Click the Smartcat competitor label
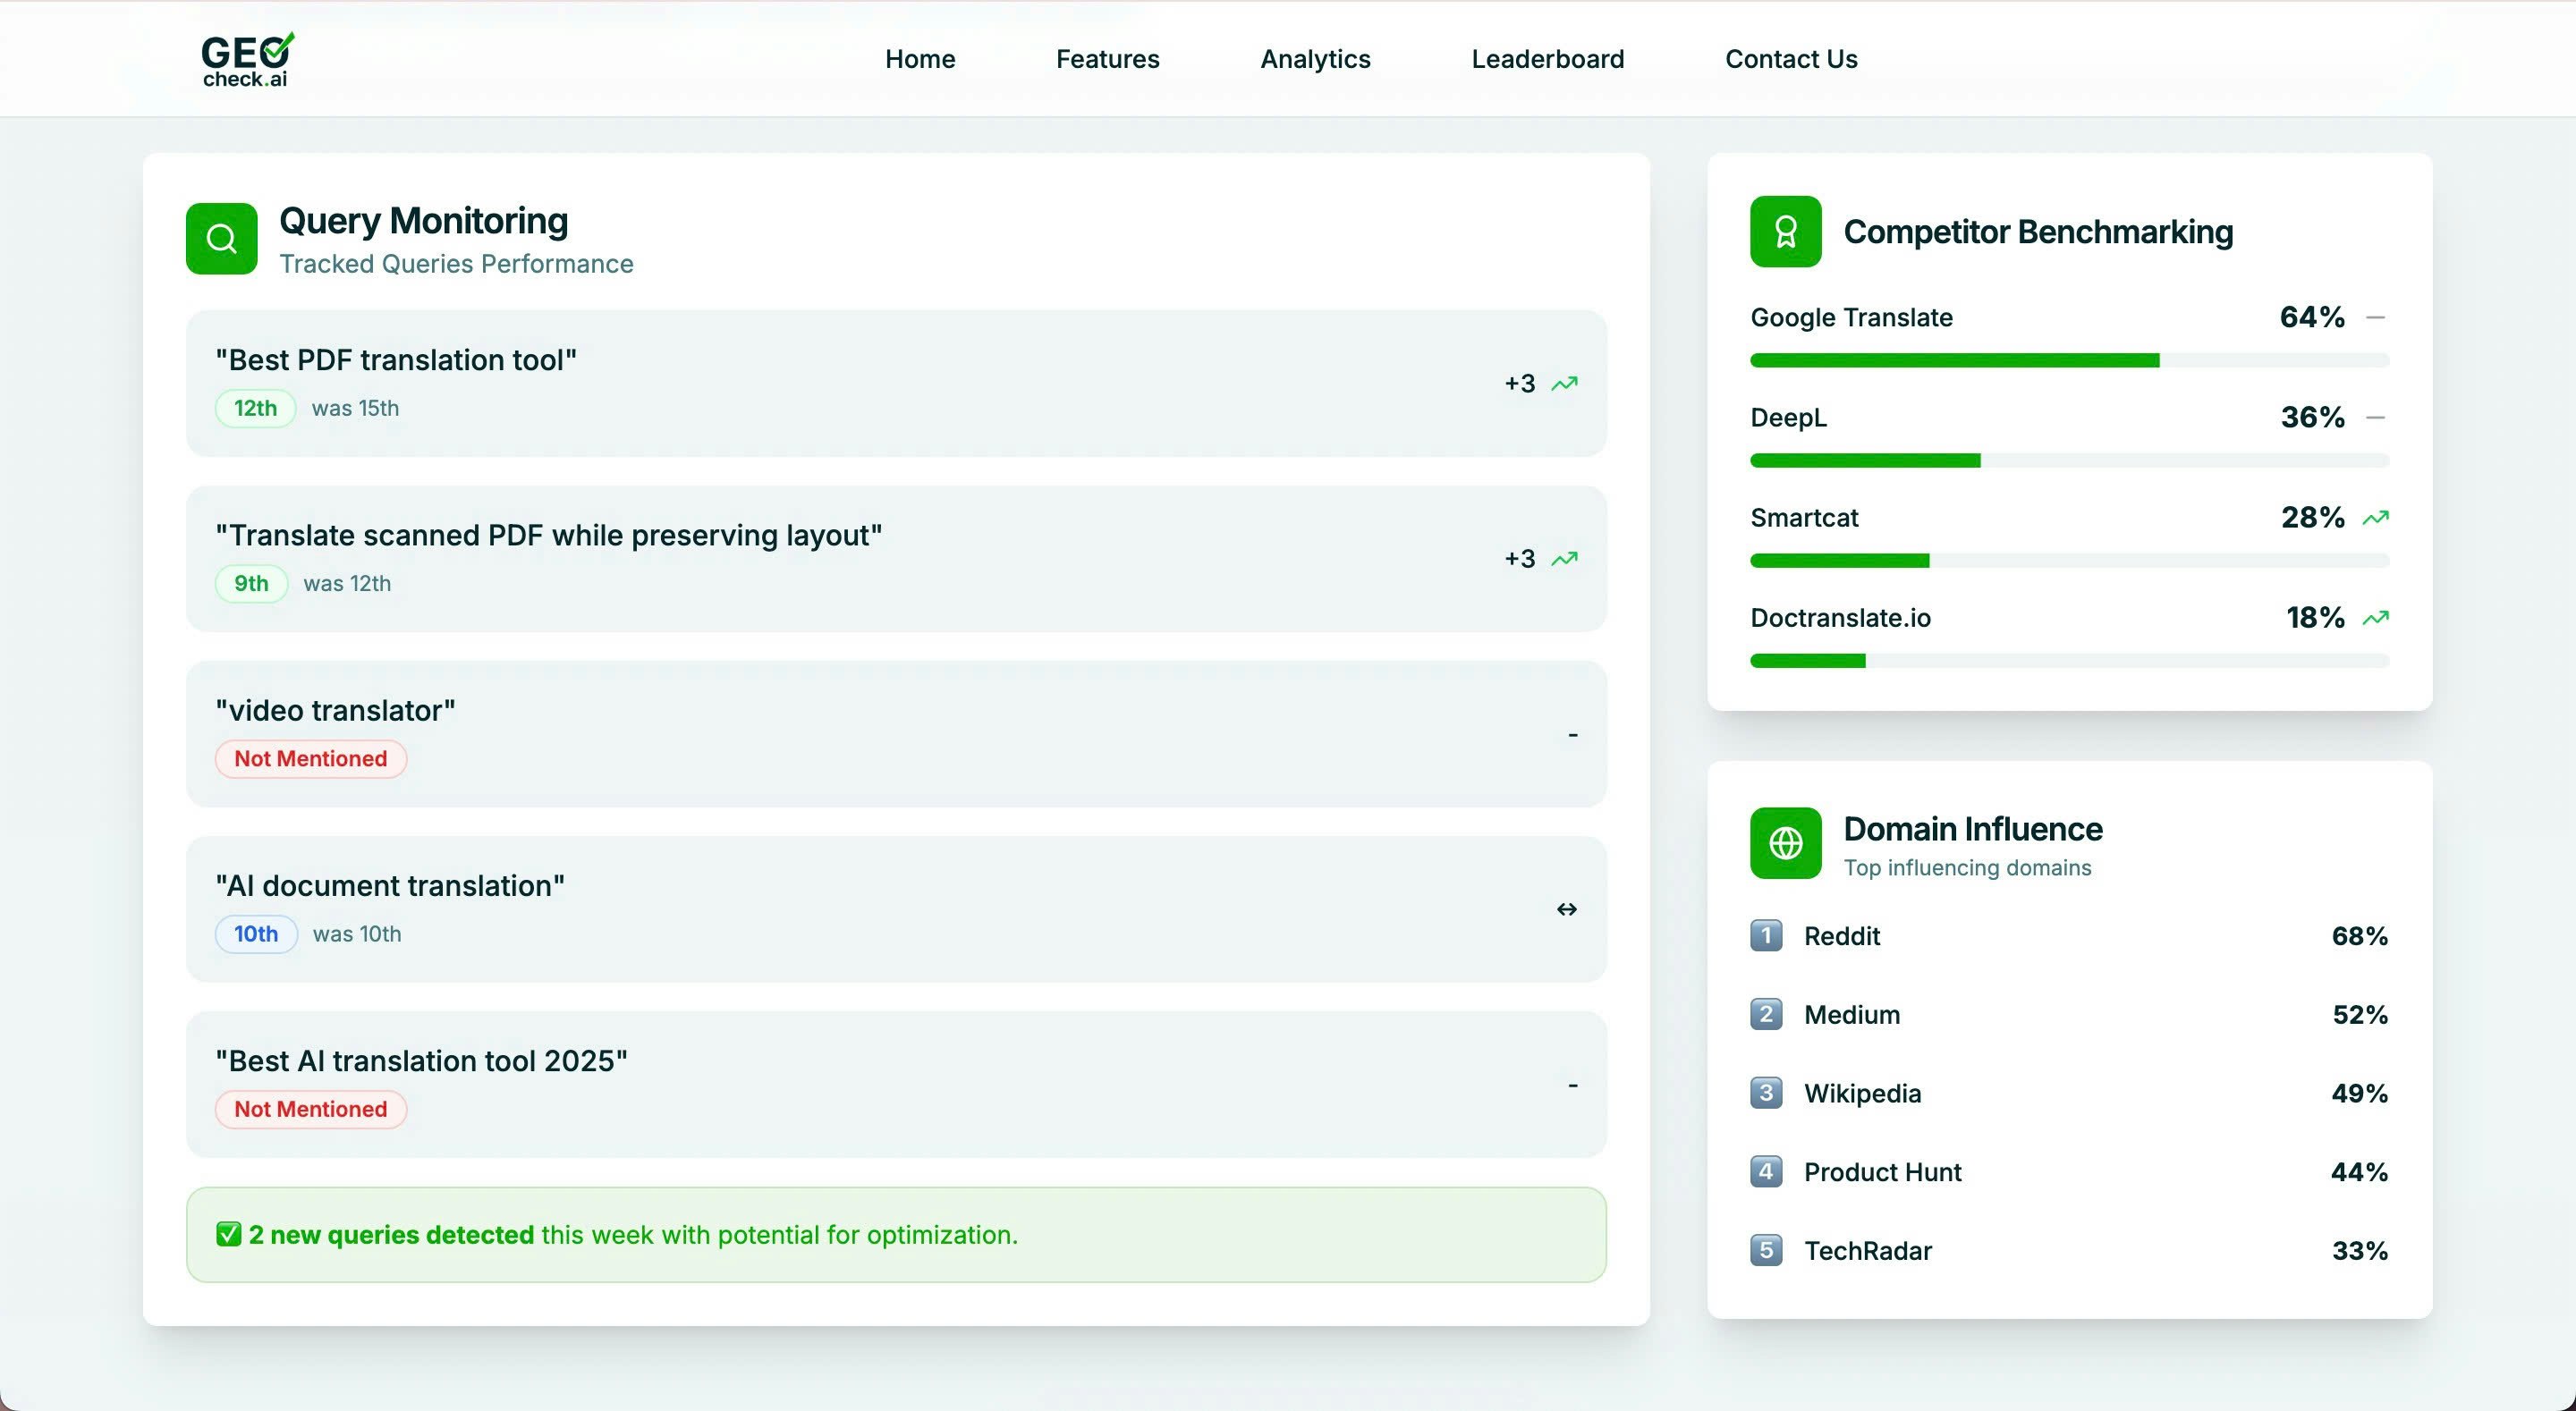 (1804, 518)
